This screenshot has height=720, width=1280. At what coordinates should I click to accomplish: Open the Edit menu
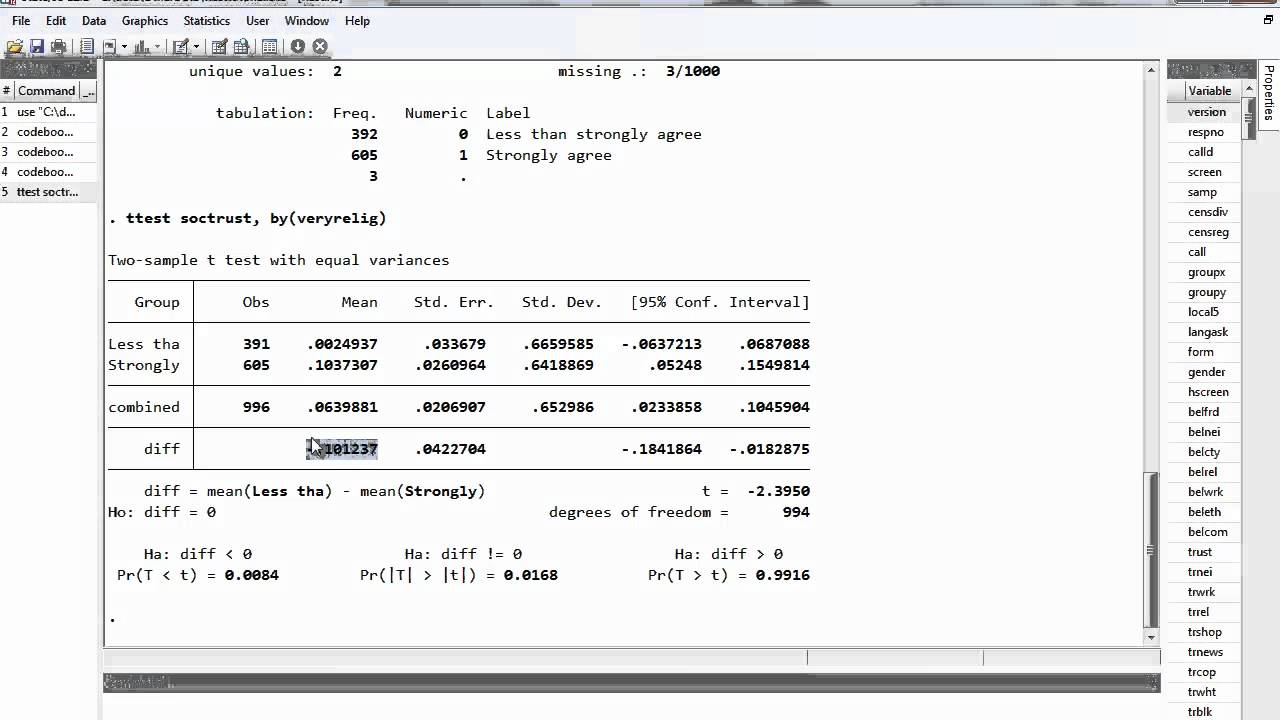[56, 20]
